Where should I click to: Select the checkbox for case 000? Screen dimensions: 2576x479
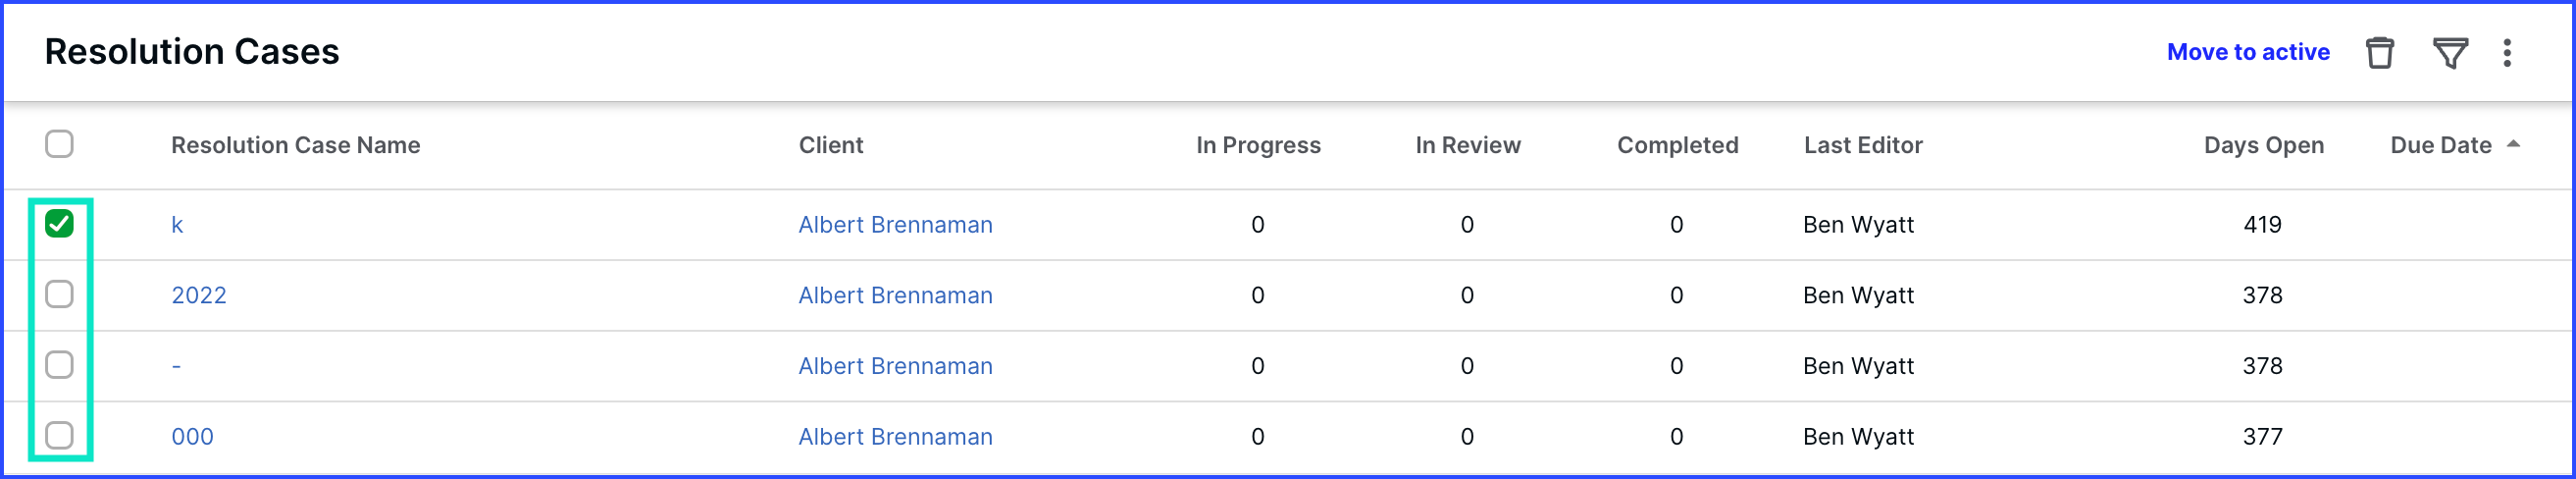click(x=60, y=435)
